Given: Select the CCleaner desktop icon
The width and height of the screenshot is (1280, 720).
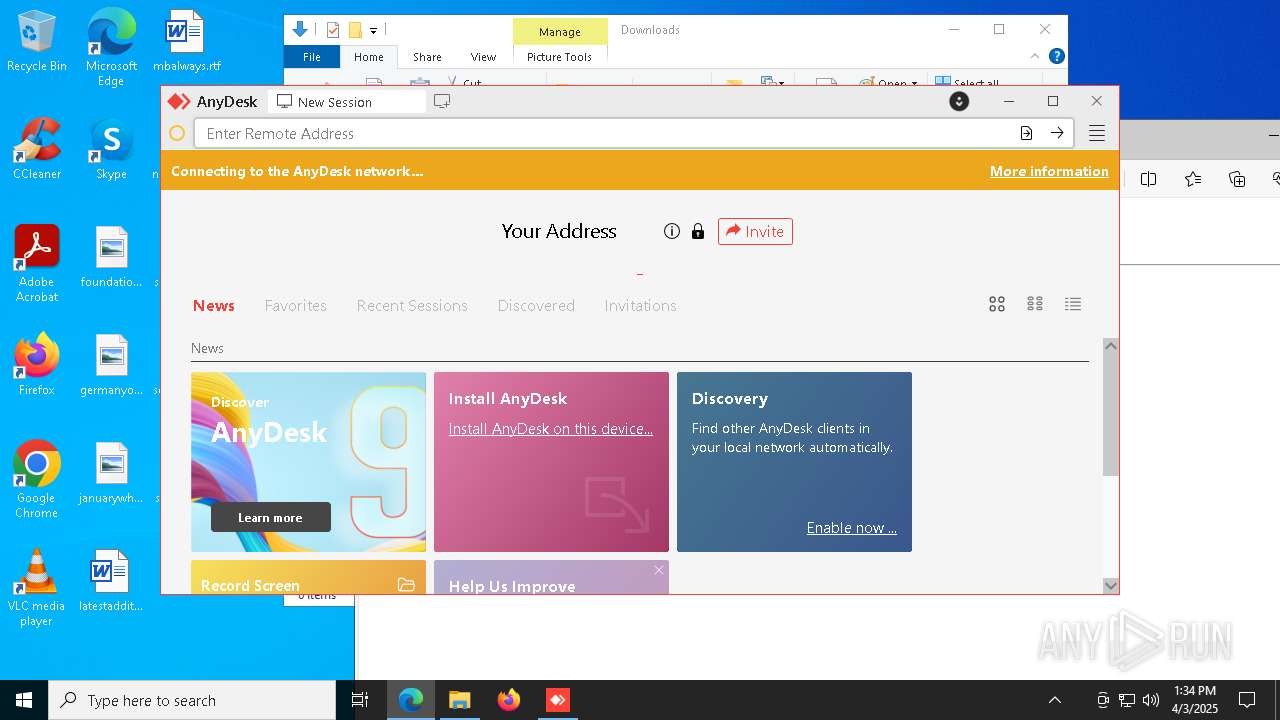Looking at the screenshot, I should [37, 150].
